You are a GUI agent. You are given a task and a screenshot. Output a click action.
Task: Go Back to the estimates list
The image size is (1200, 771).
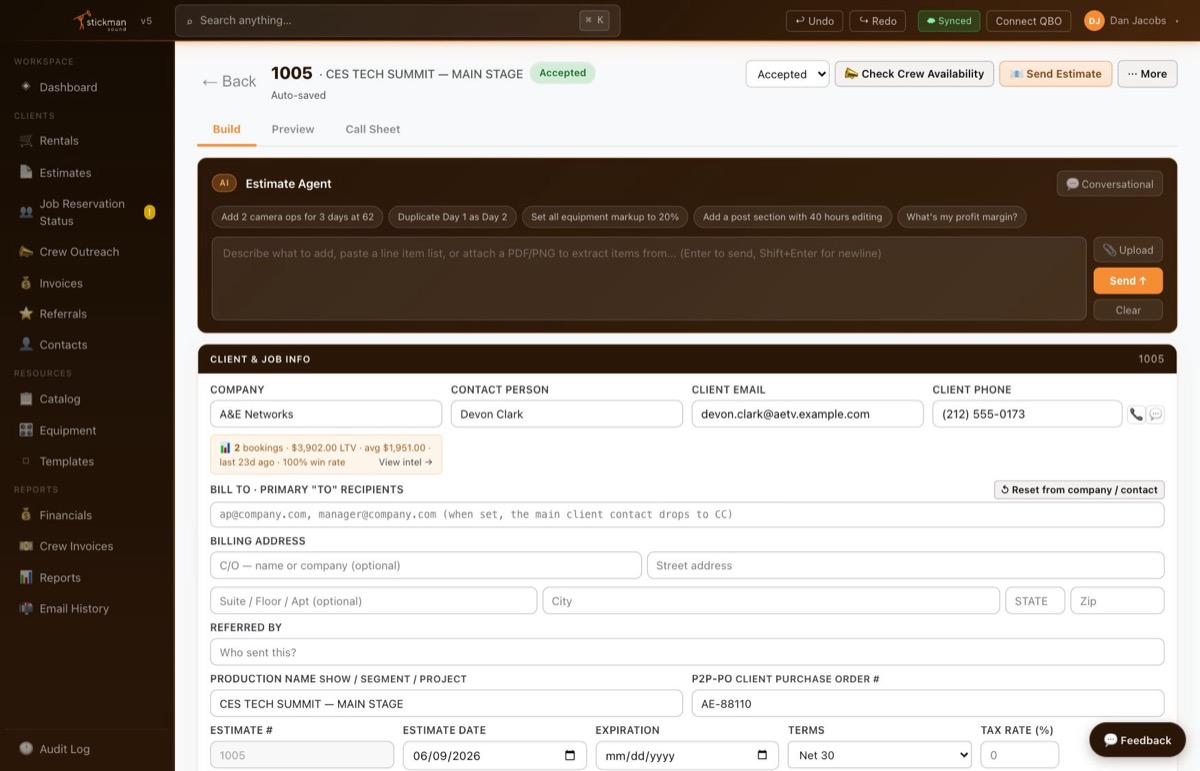pyautogui.click(x=229, y=82)
